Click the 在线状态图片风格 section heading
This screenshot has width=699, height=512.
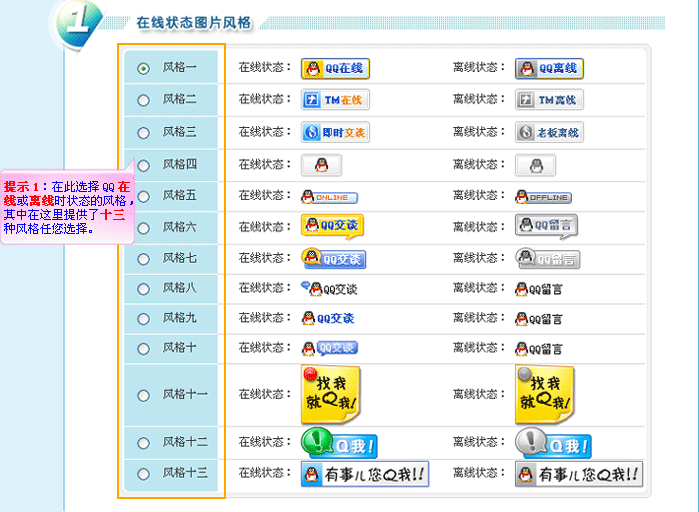tap(194, 22)
